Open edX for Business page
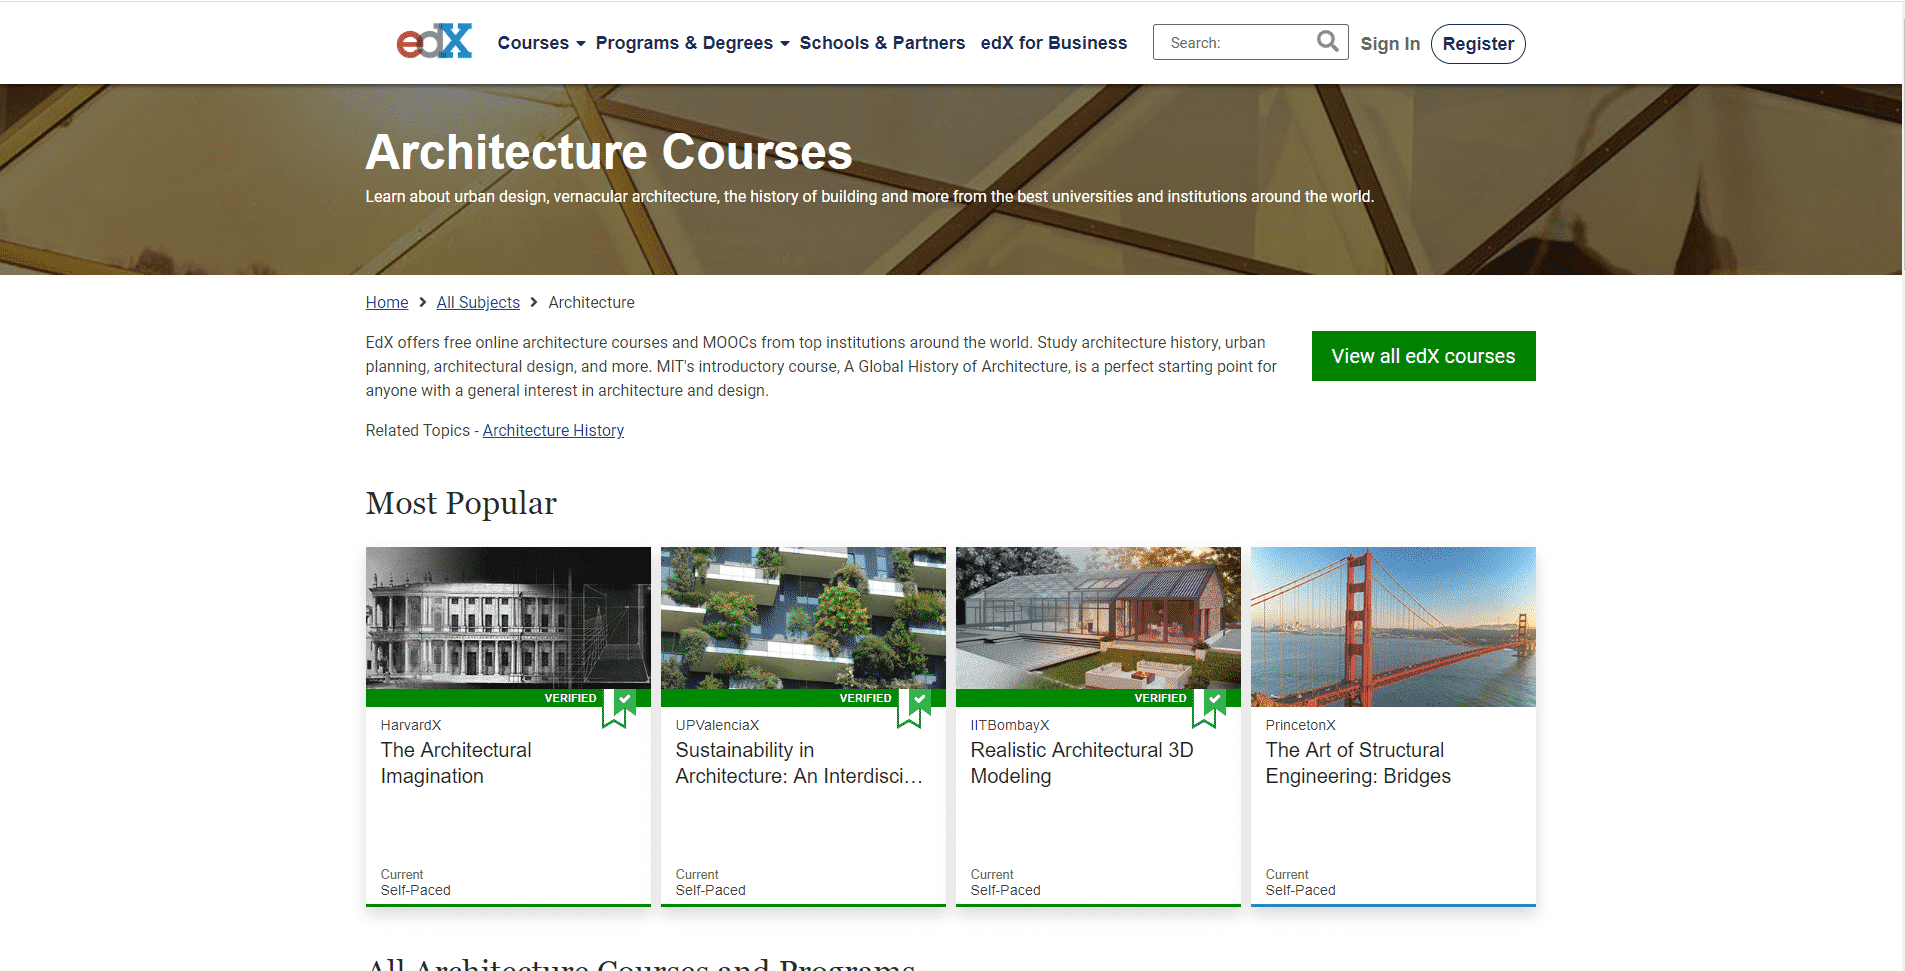Viewport: 1905px width, 971px height. (x=1053, y=43)
